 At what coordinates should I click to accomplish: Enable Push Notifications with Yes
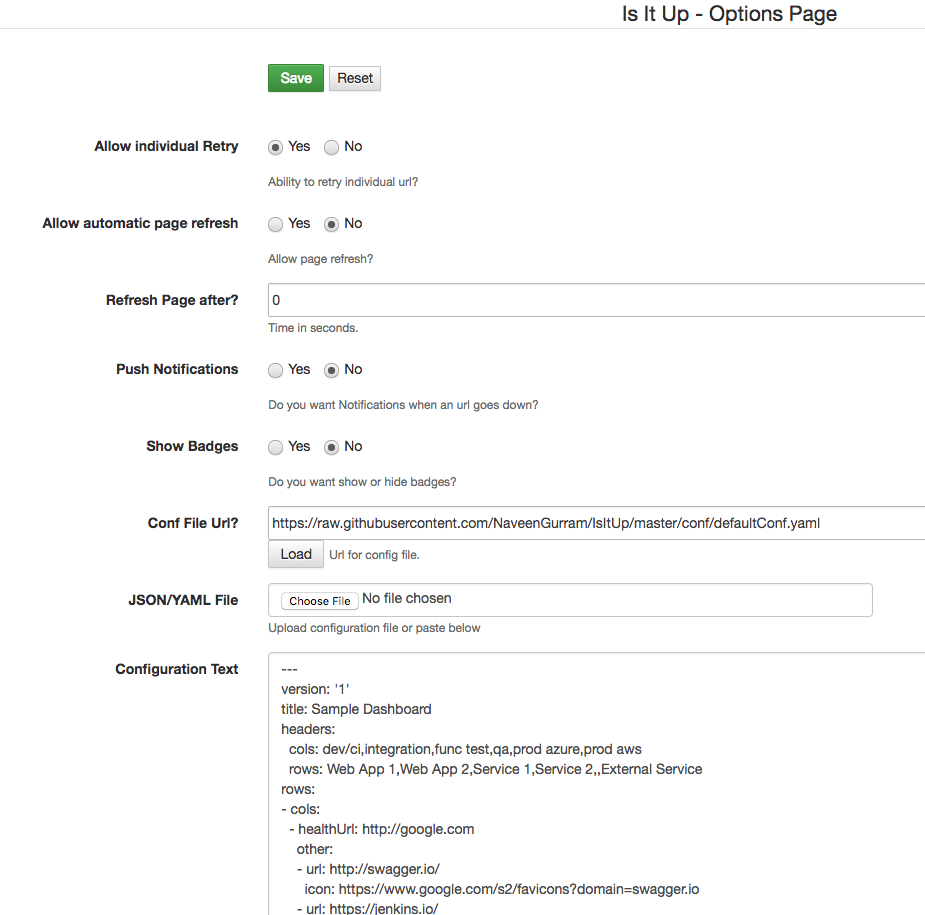(275, 370)
